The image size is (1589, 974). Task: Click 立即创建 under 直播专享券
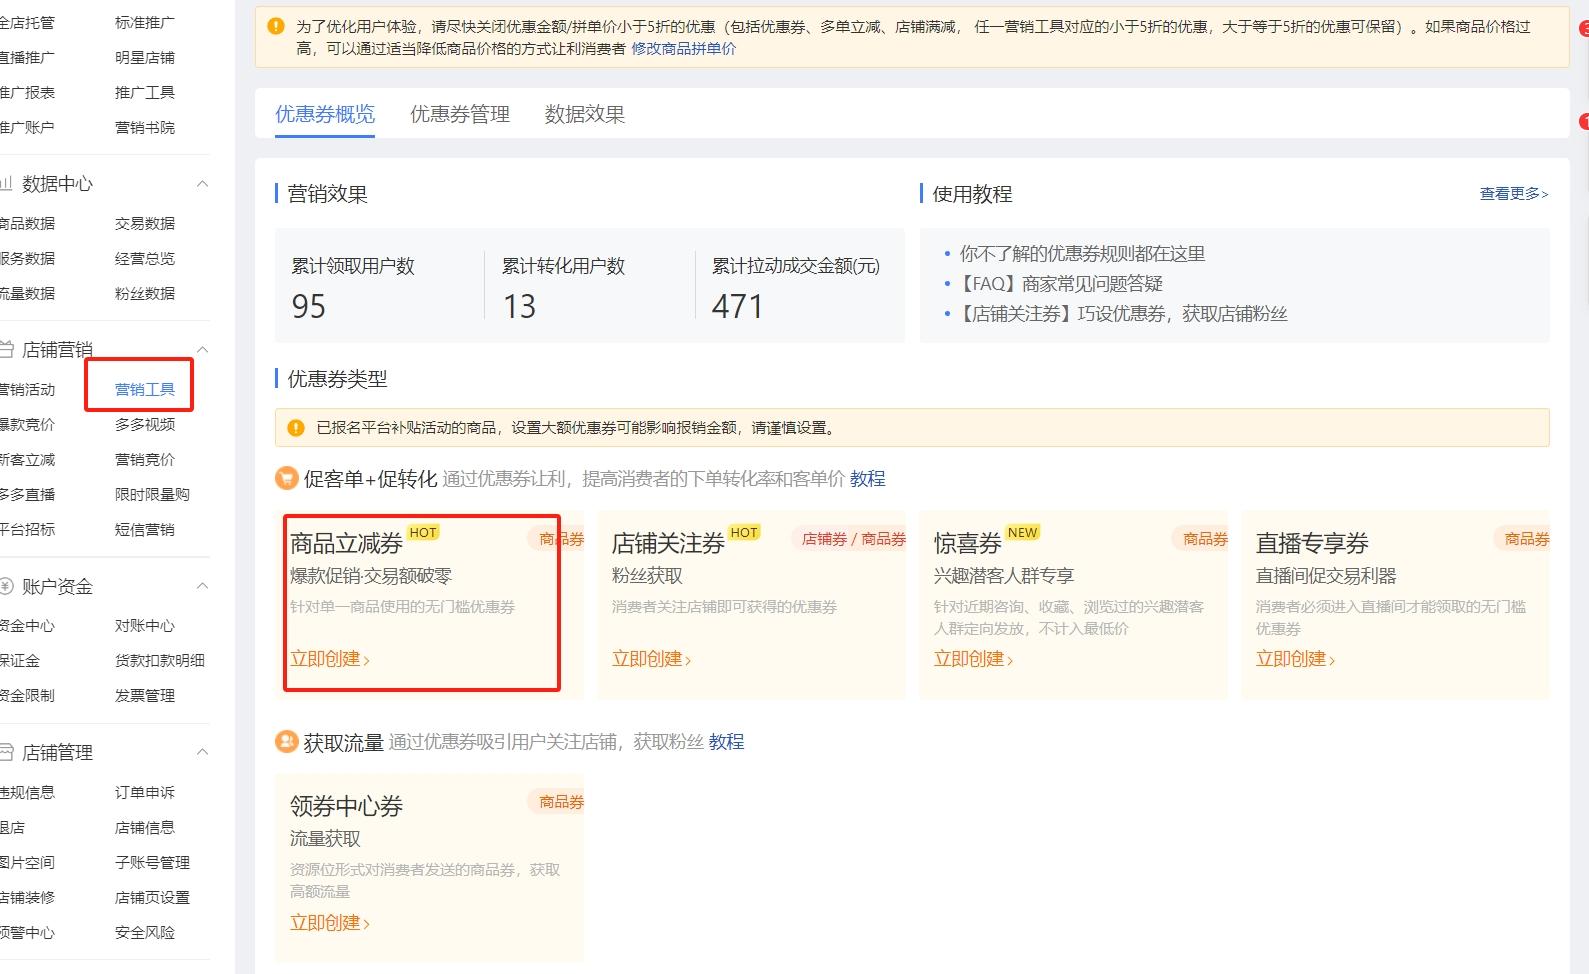[x=1296, y=659]
